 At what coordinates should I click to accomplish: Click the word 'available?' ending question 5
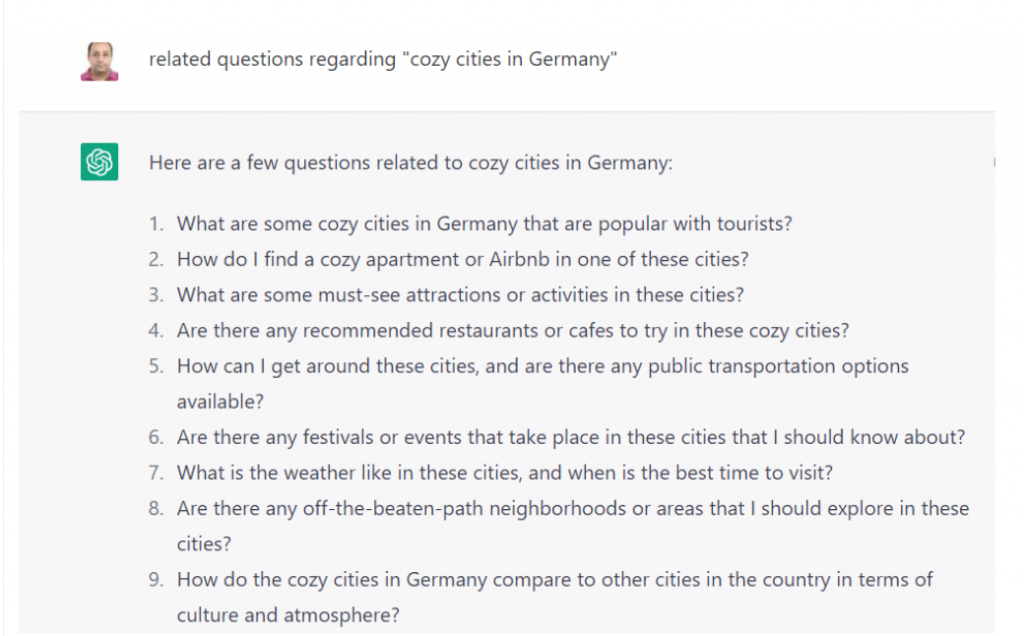click(220, 402)
